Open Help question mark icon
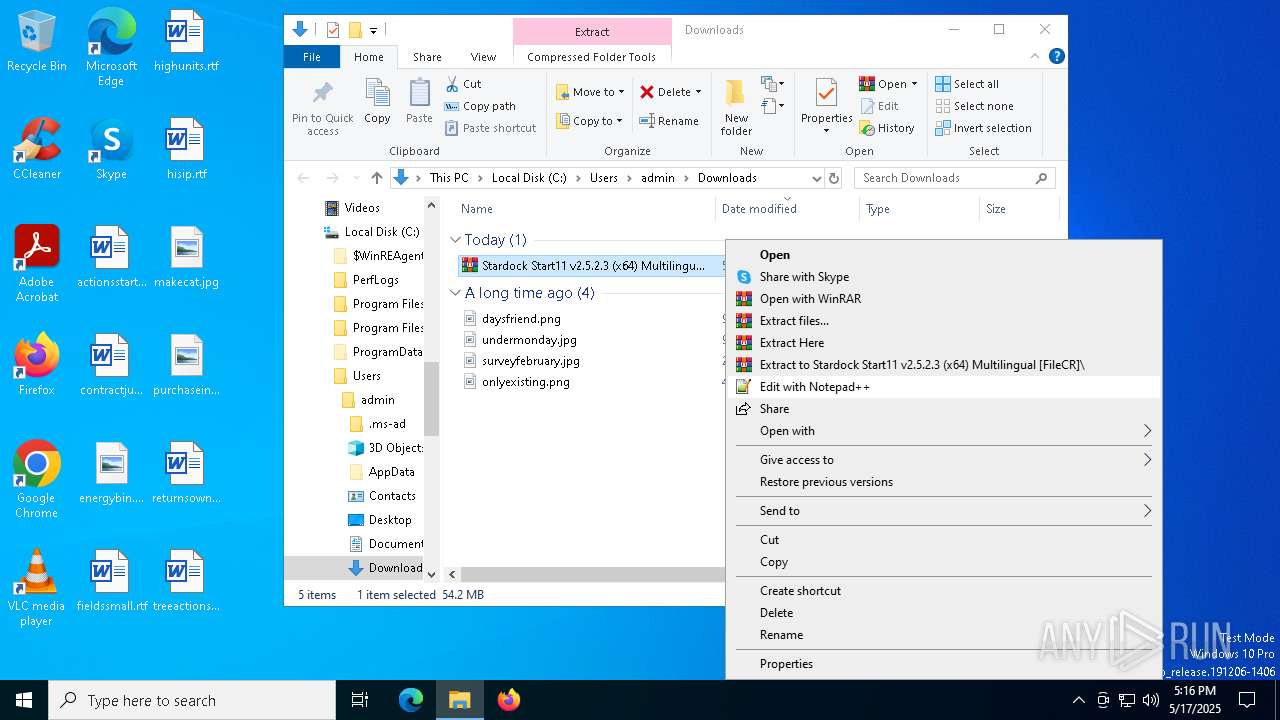The height and width of the screenshot is (720, 1280). pos(1057,57)
